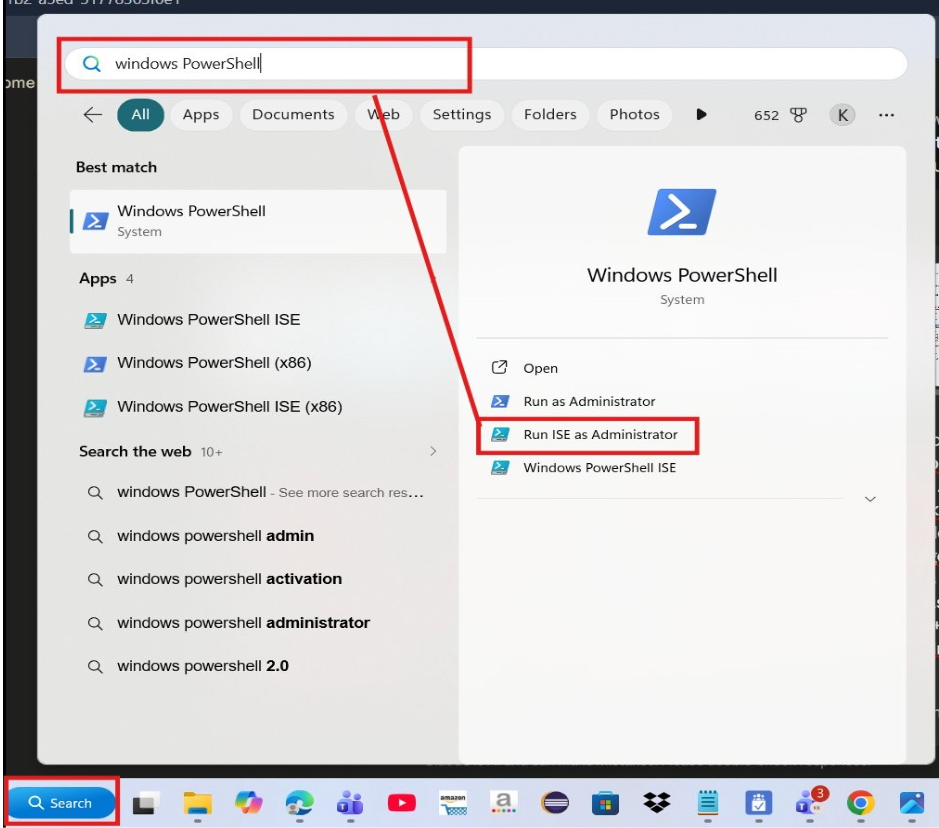Click the large PowerShell logo in preview
The height and width of the screenshot is (828, 939).
tap(681, 212)
